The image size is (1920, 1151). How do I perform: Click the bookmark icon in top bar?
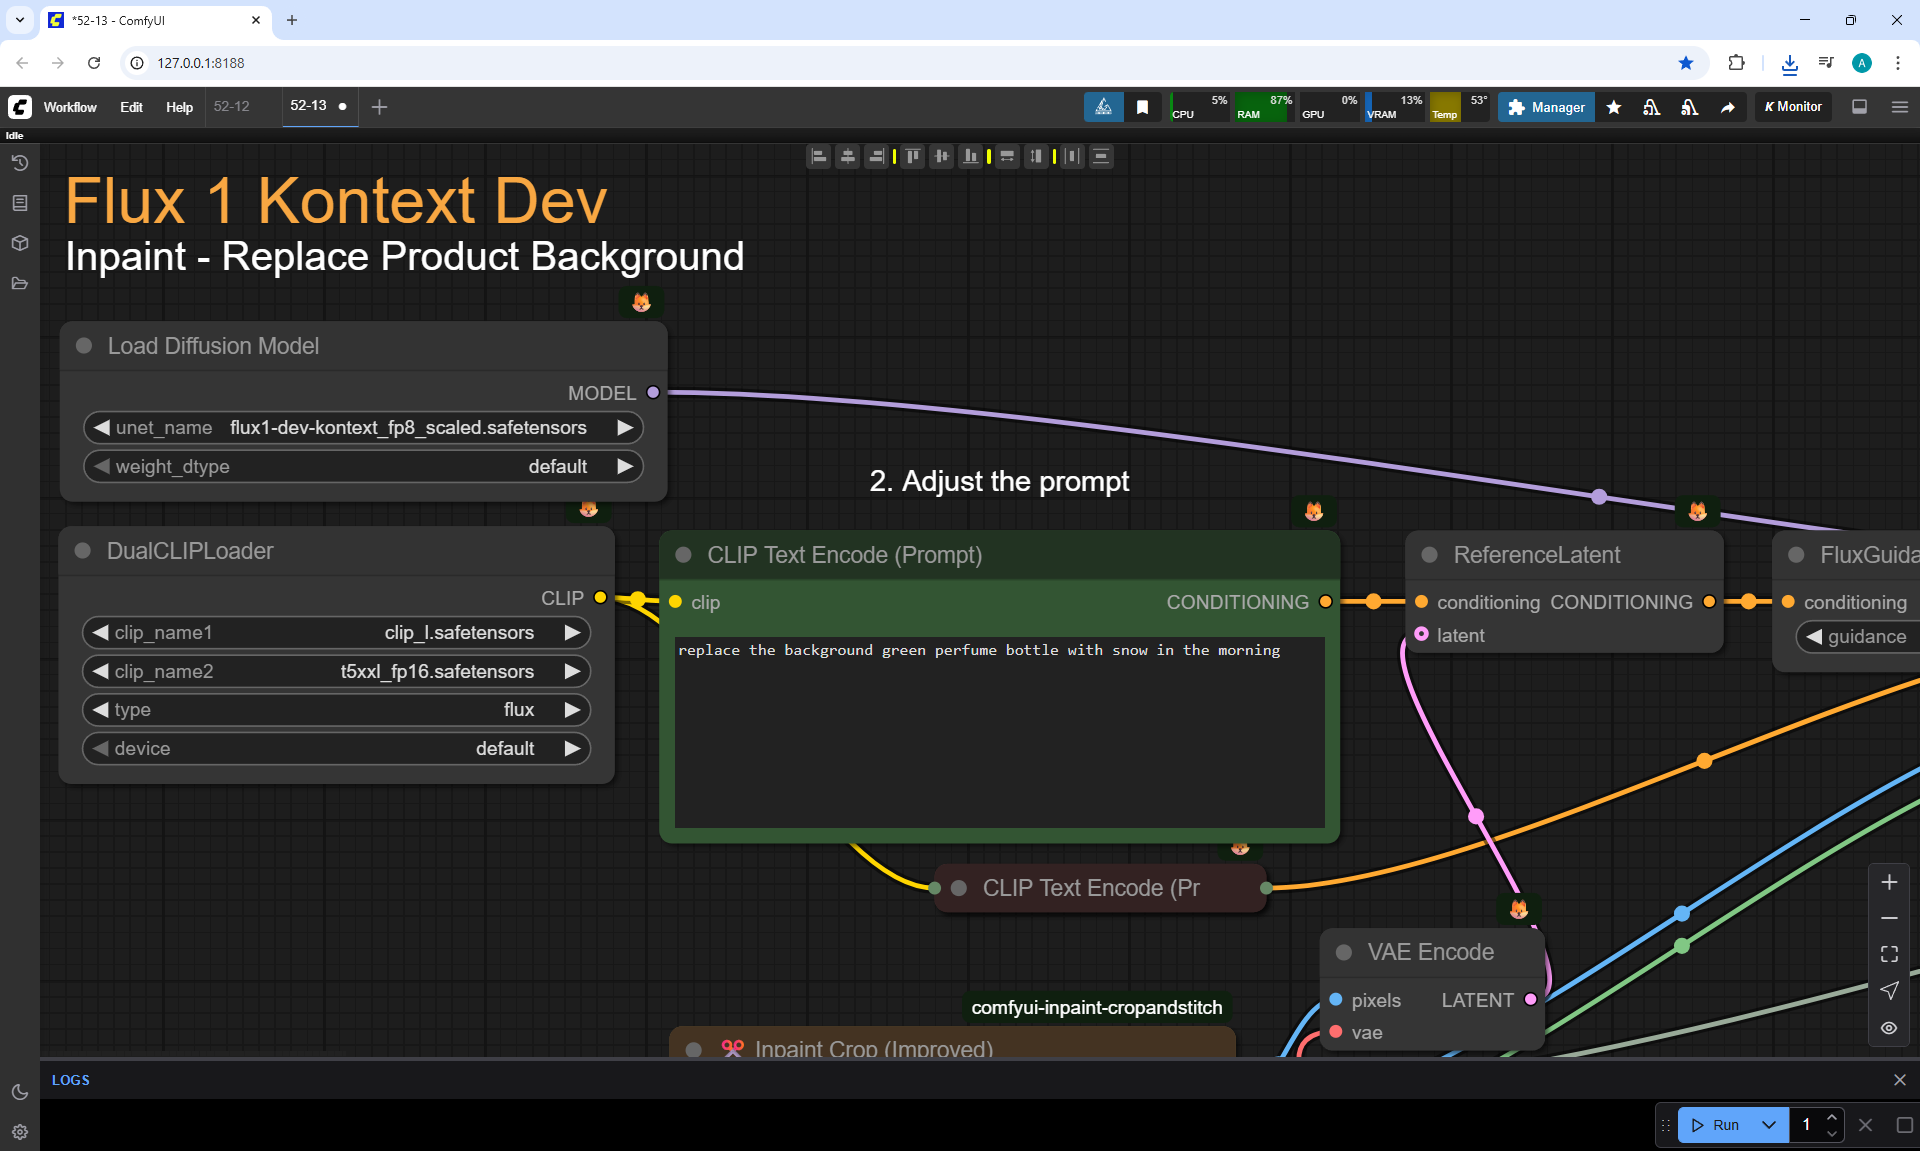click(1142, 107)
